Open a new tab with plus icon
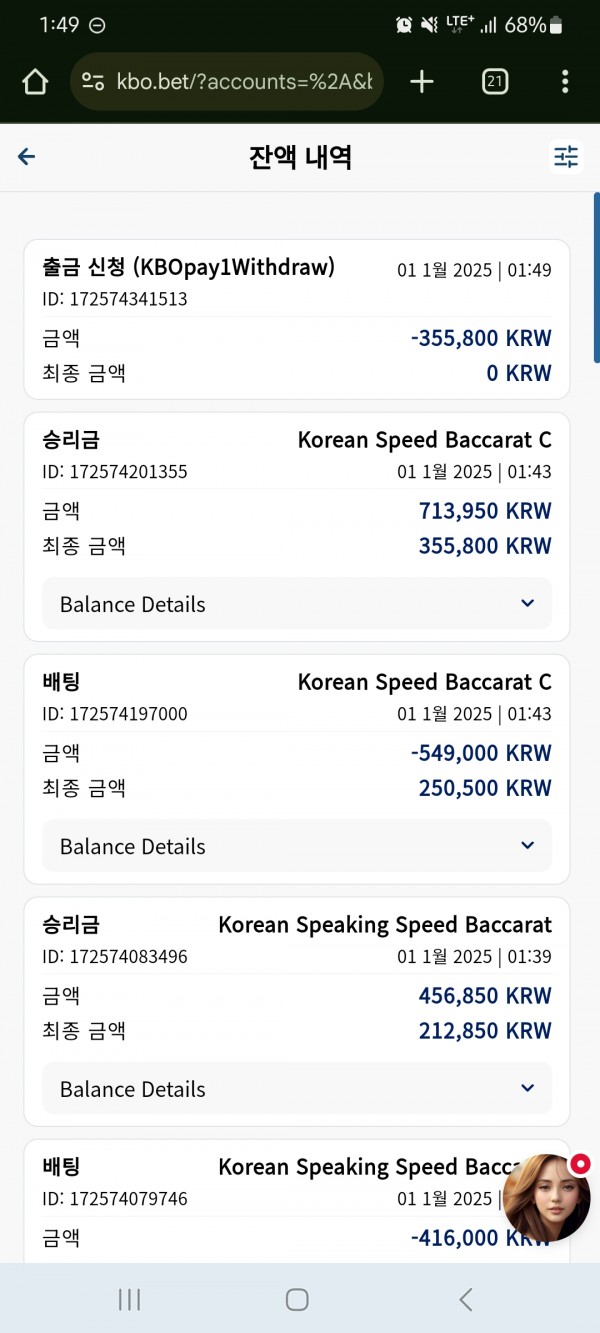600x1333 pixels. pos(422,82)
